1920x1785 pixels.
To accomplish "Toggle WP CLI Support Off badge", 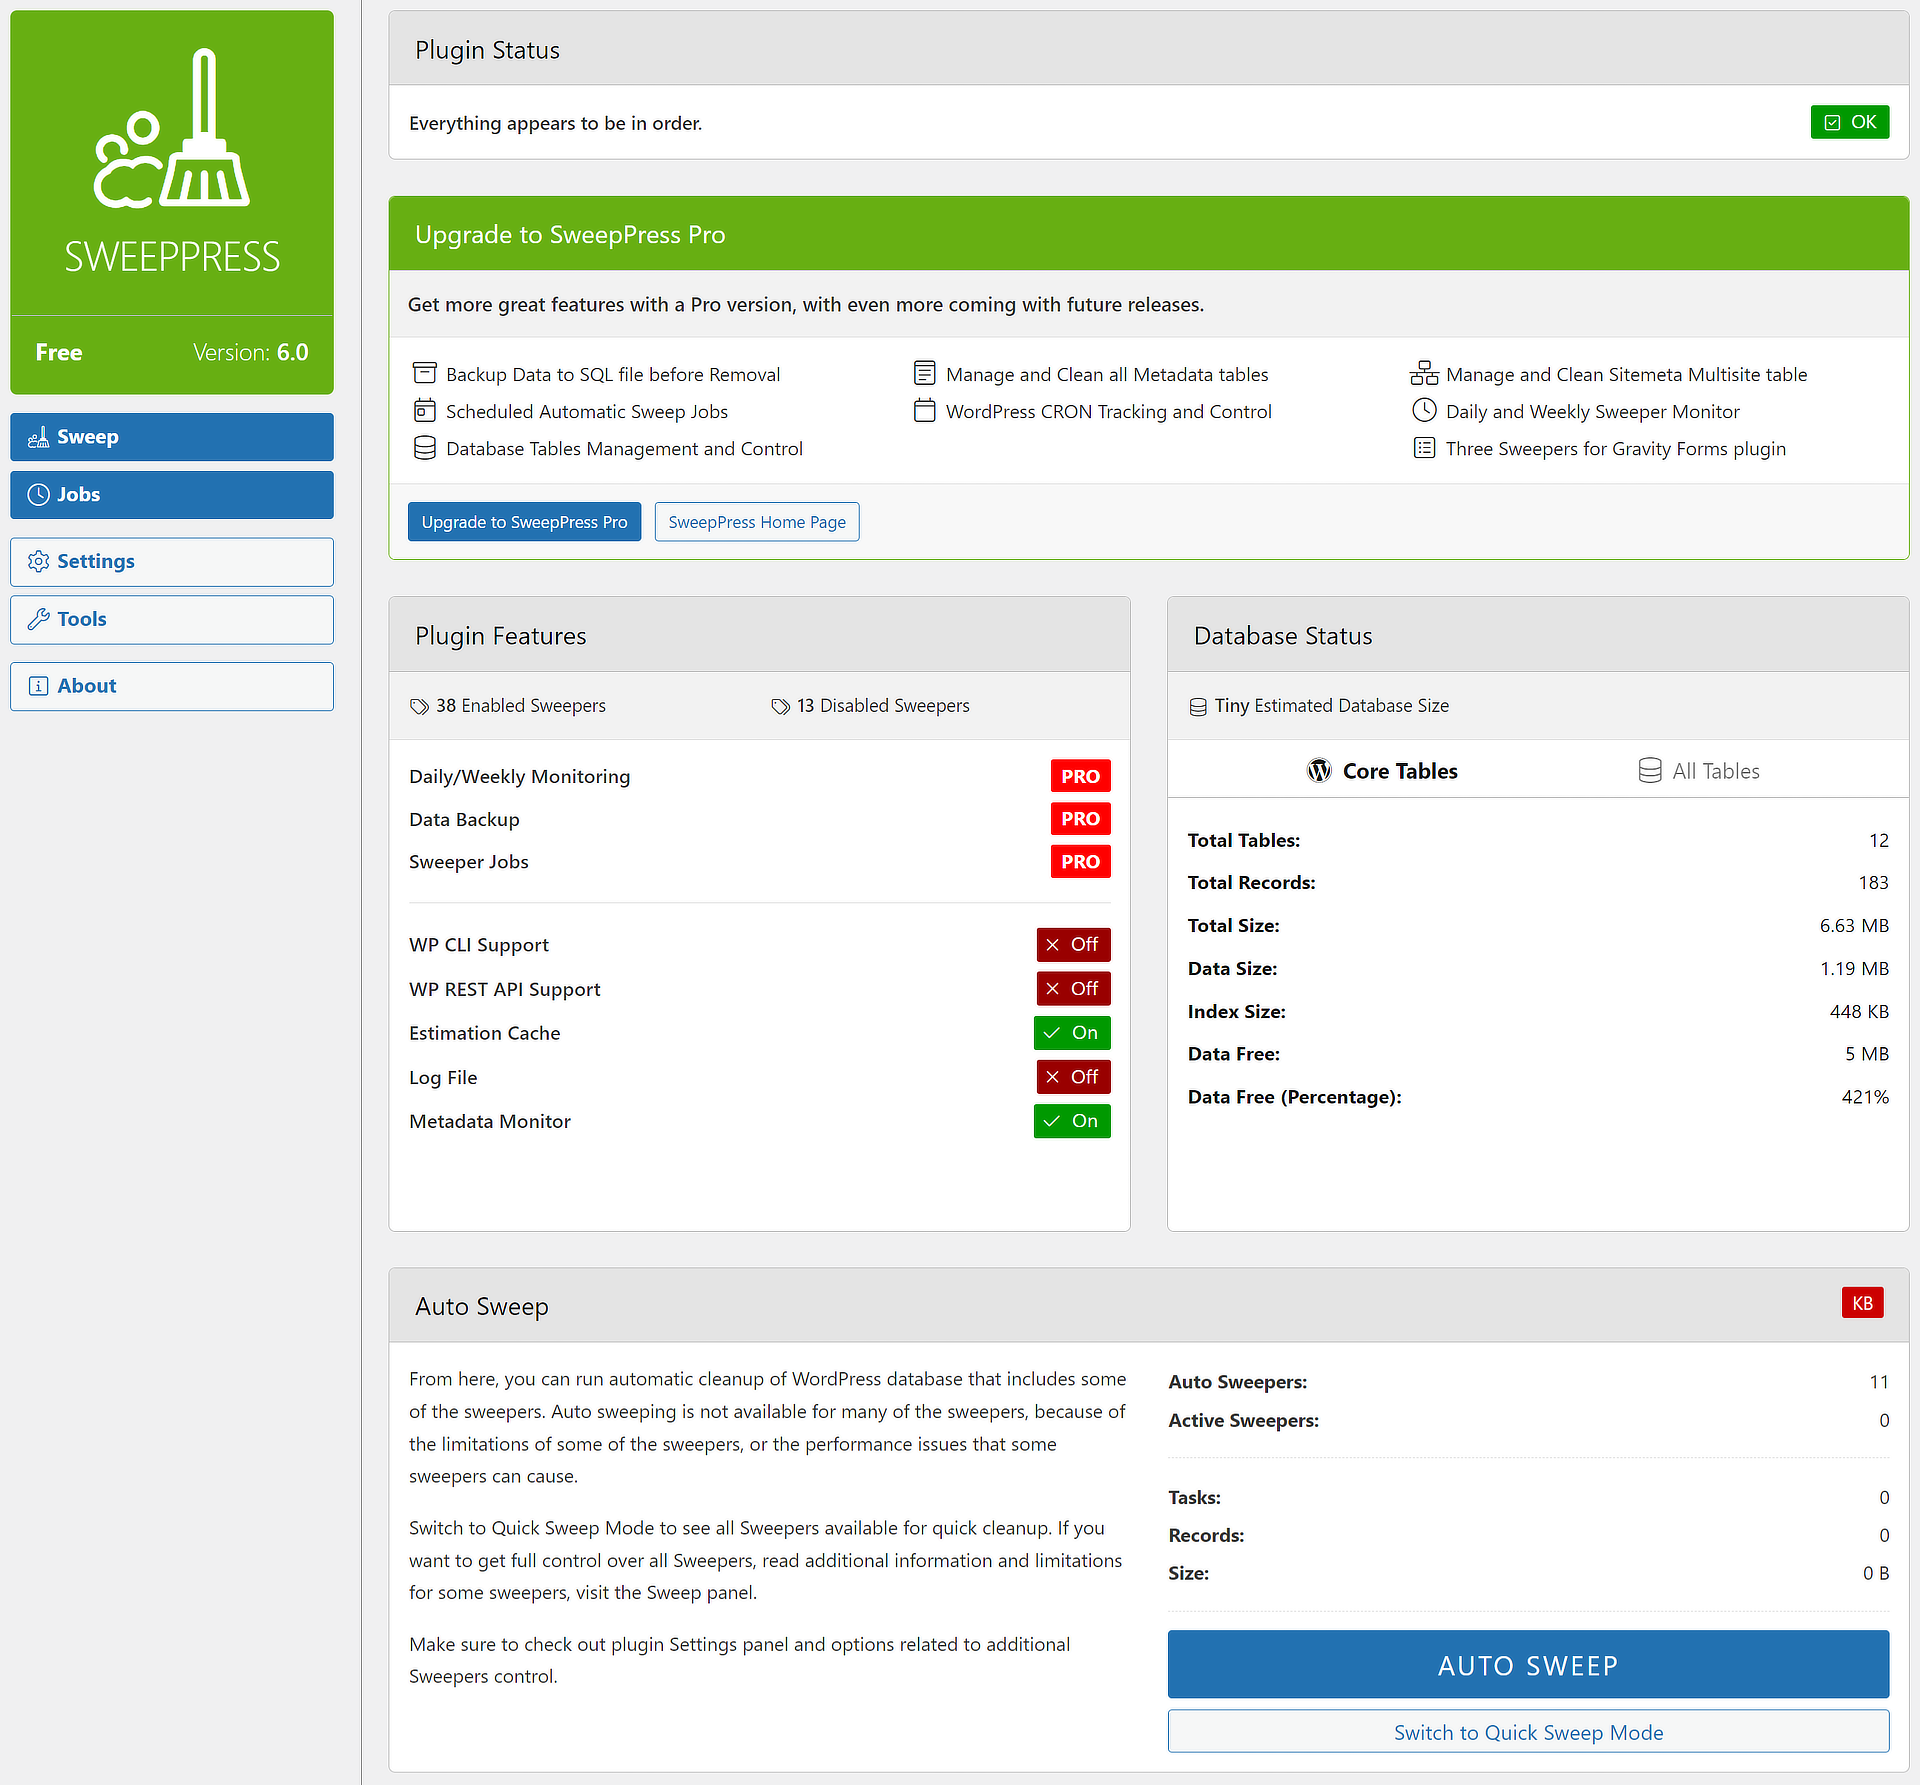I will click(x=1073, y=945).
